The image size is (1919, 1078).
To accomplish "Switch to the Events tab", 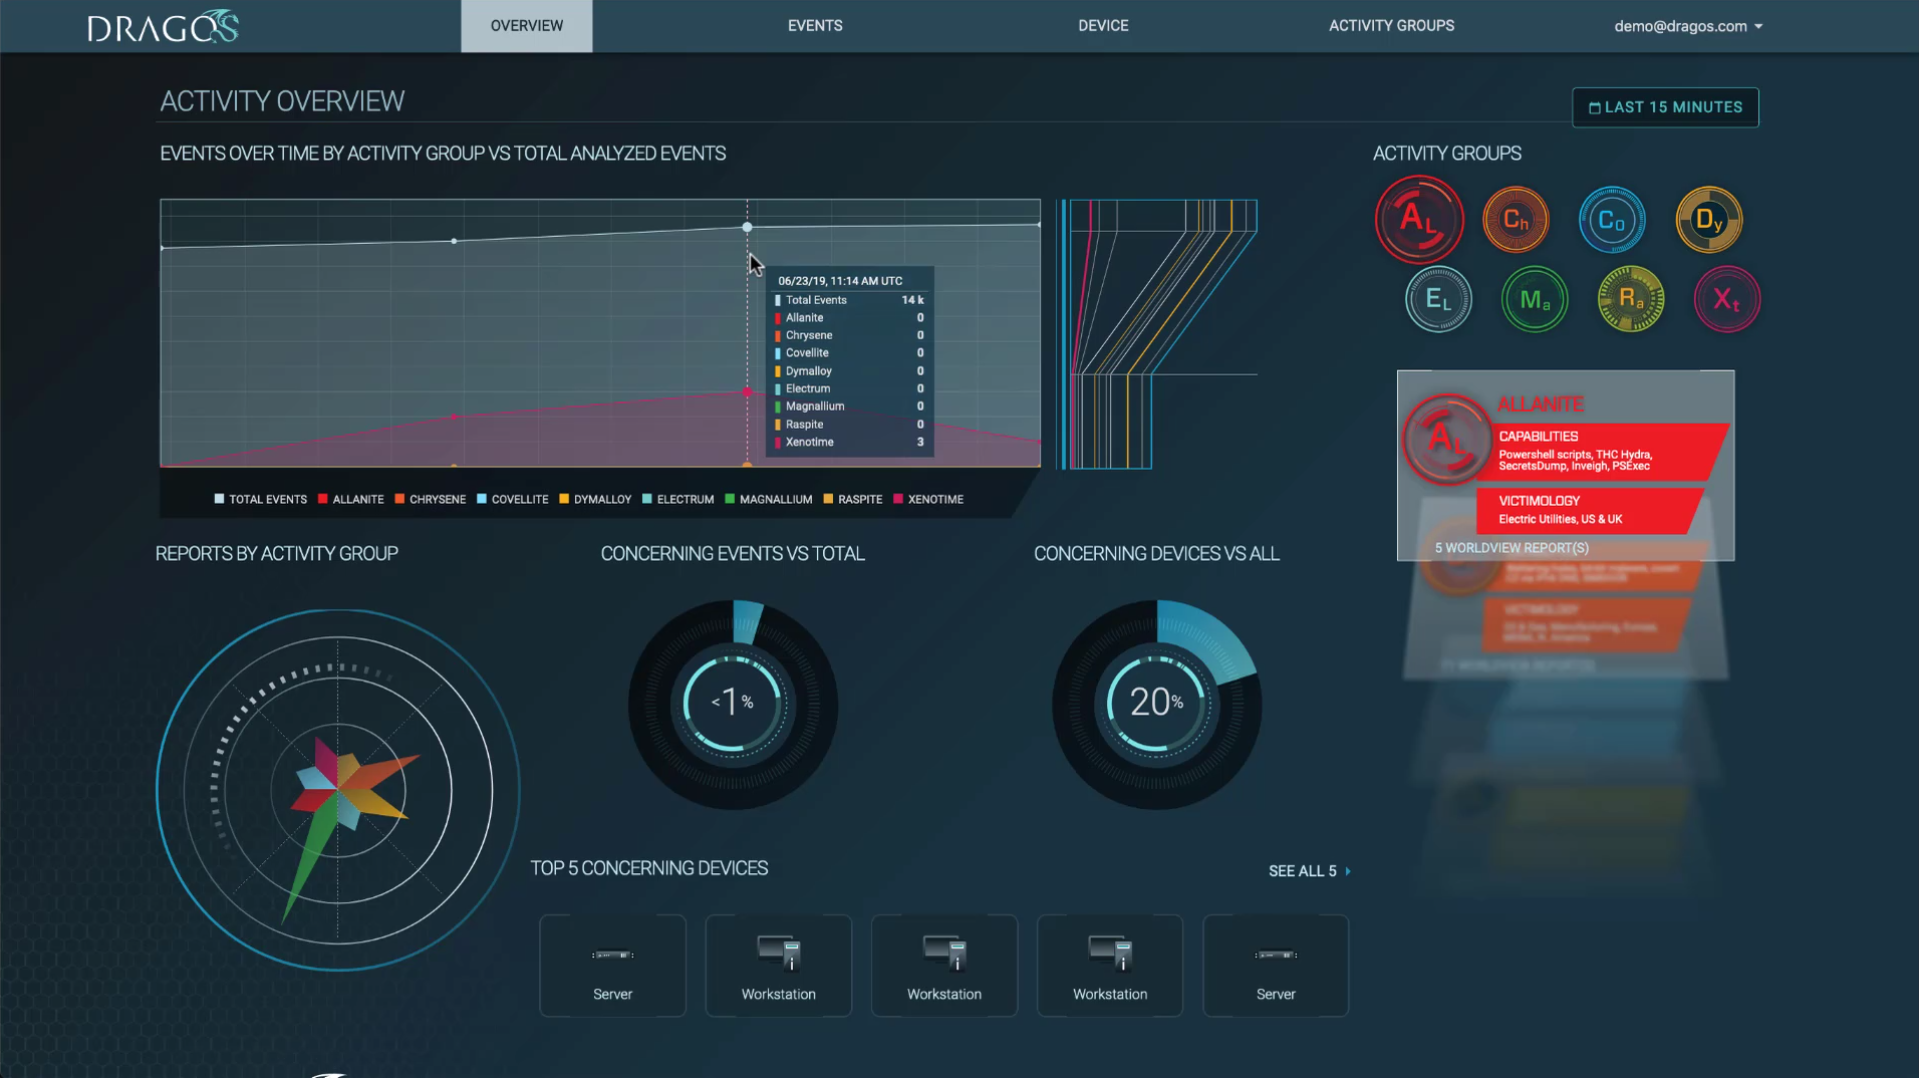I will point(815,26).
